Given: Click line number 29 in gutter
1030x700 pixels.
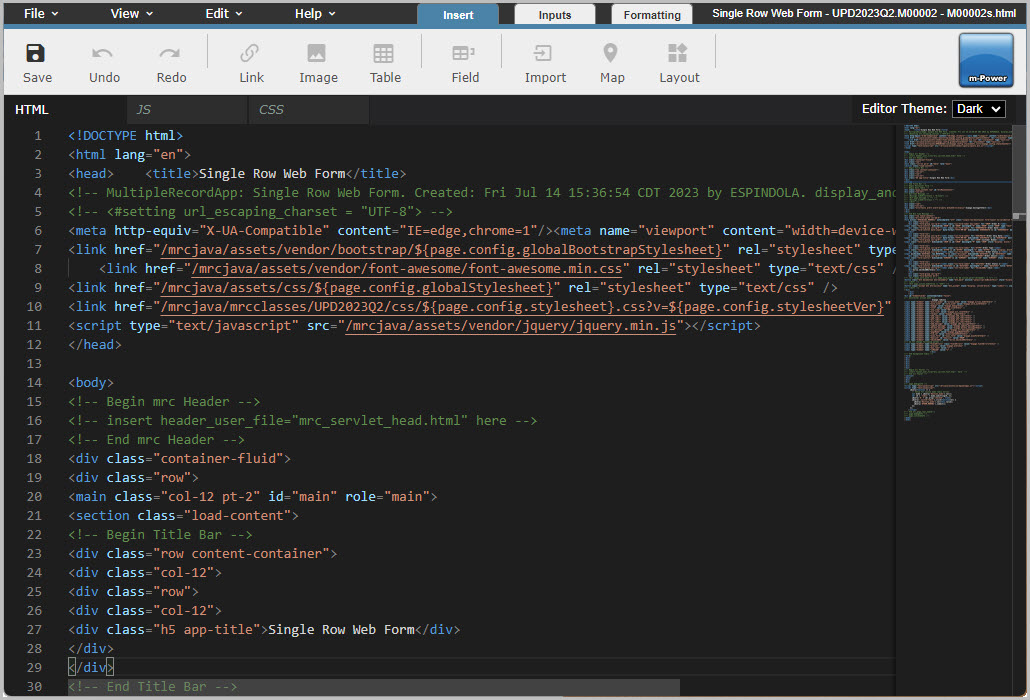Looking at the screenshot, I should 34,668.
